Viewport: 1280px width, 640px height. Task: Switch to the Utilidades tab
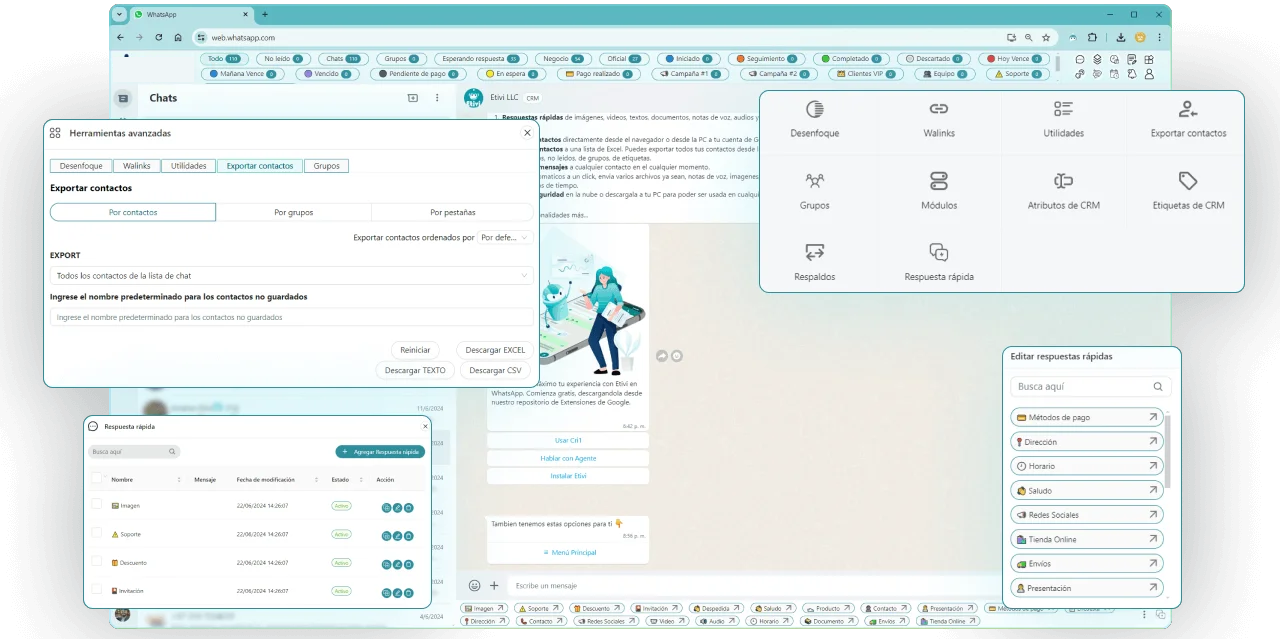tap(188, 166)
